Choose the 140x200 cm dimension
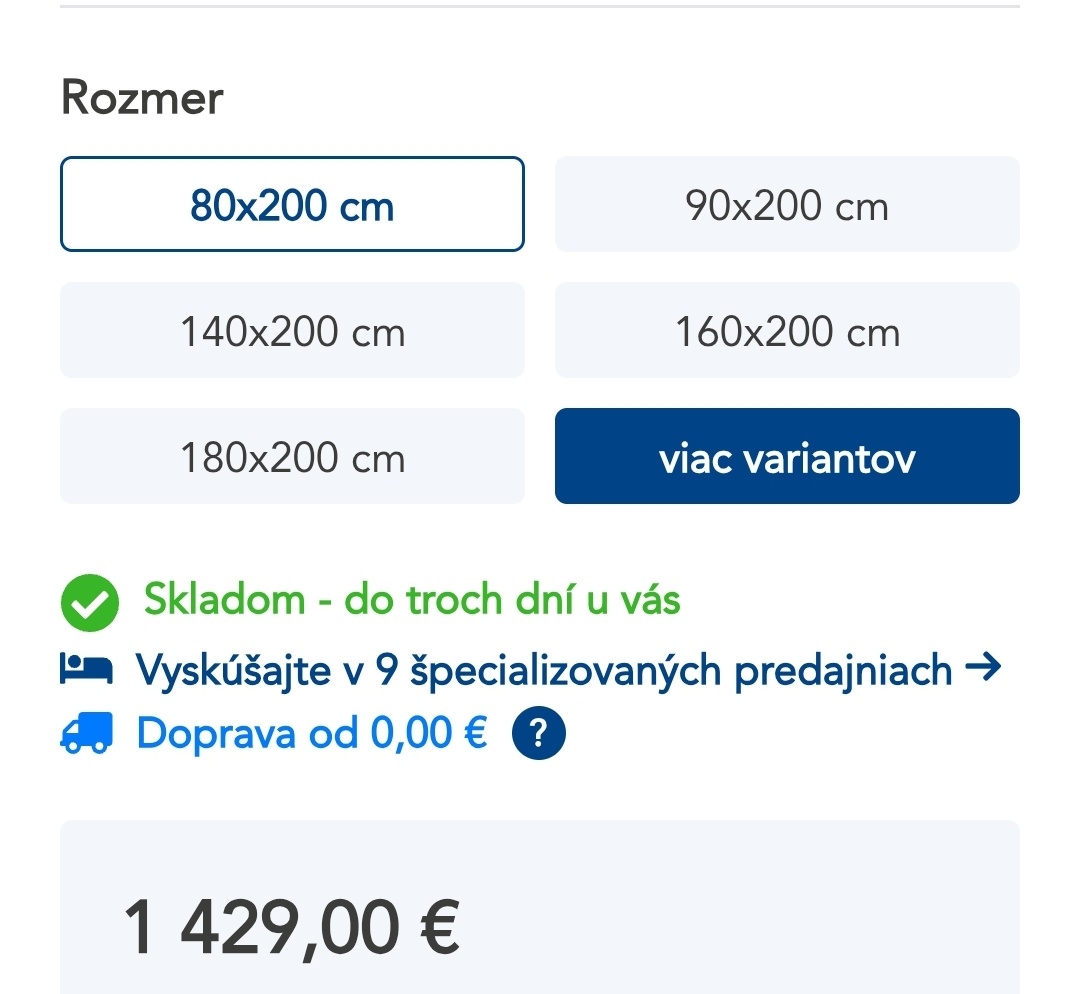Image resolution: width=1080 pixels, height=994 pixels. point(292,330)
